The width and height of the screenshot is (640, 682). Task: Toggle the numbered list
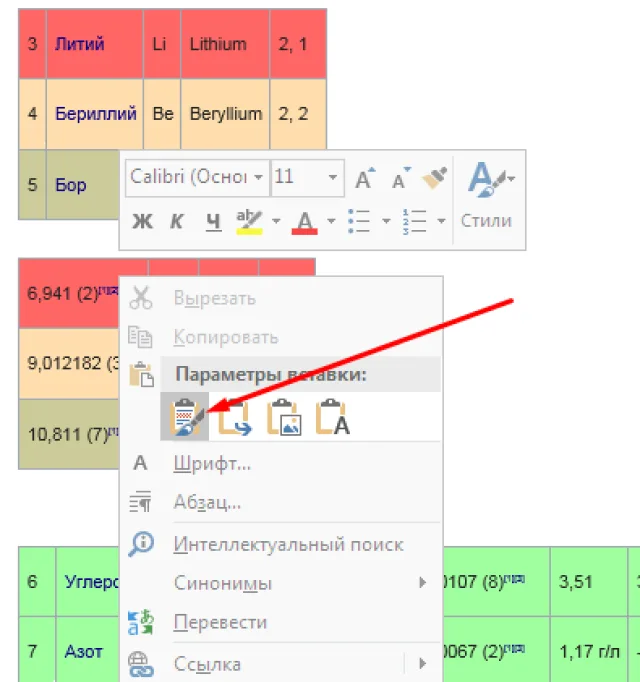coord(414,221)
